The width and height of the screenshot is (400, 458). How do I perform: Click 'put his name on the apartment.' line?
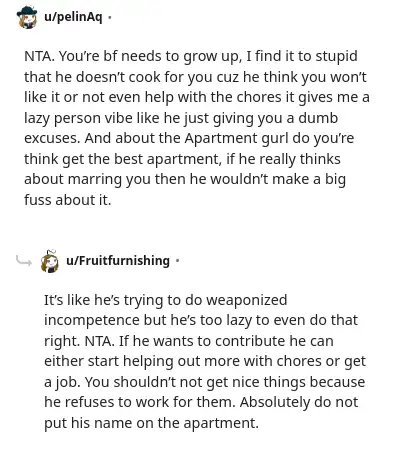pyautogui.click(x=151, y=423)
